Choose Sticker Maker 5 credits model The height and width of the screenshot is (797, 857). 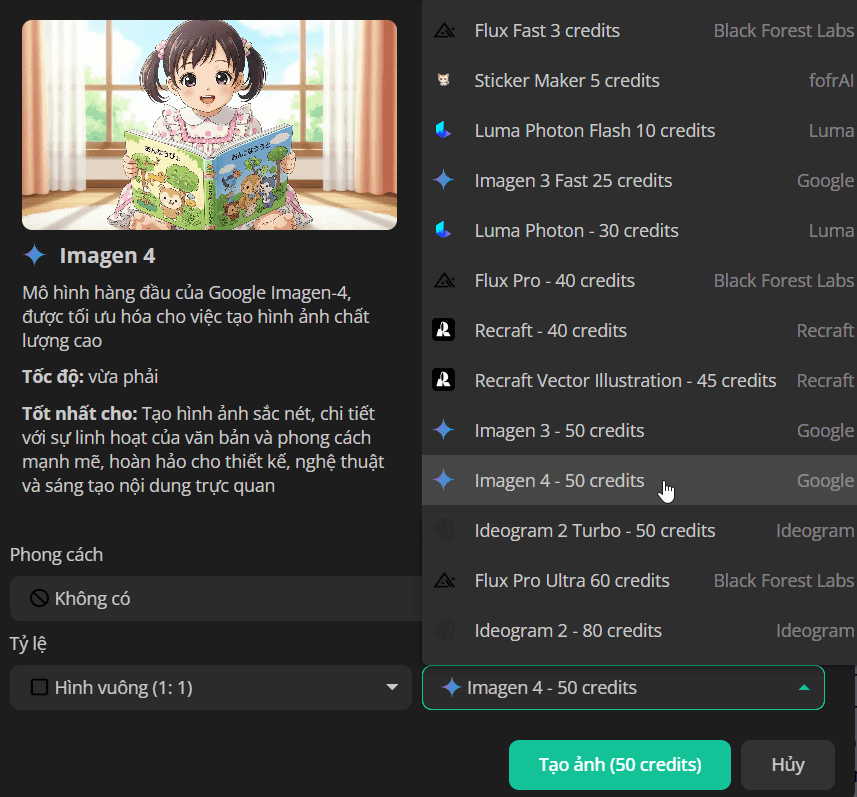[639, 80]
